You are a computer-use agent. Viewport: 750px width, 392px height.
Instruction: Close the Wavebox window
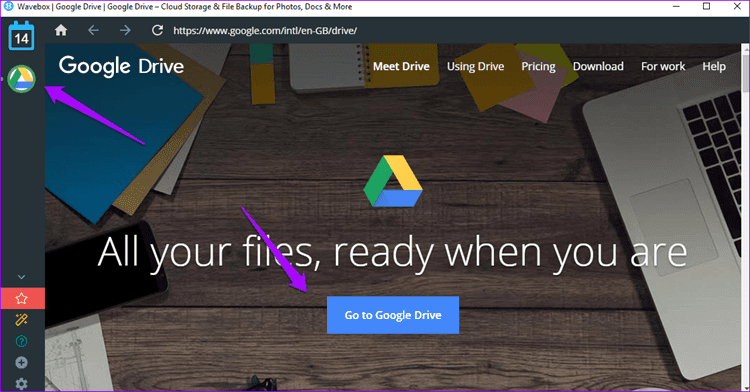737,6
